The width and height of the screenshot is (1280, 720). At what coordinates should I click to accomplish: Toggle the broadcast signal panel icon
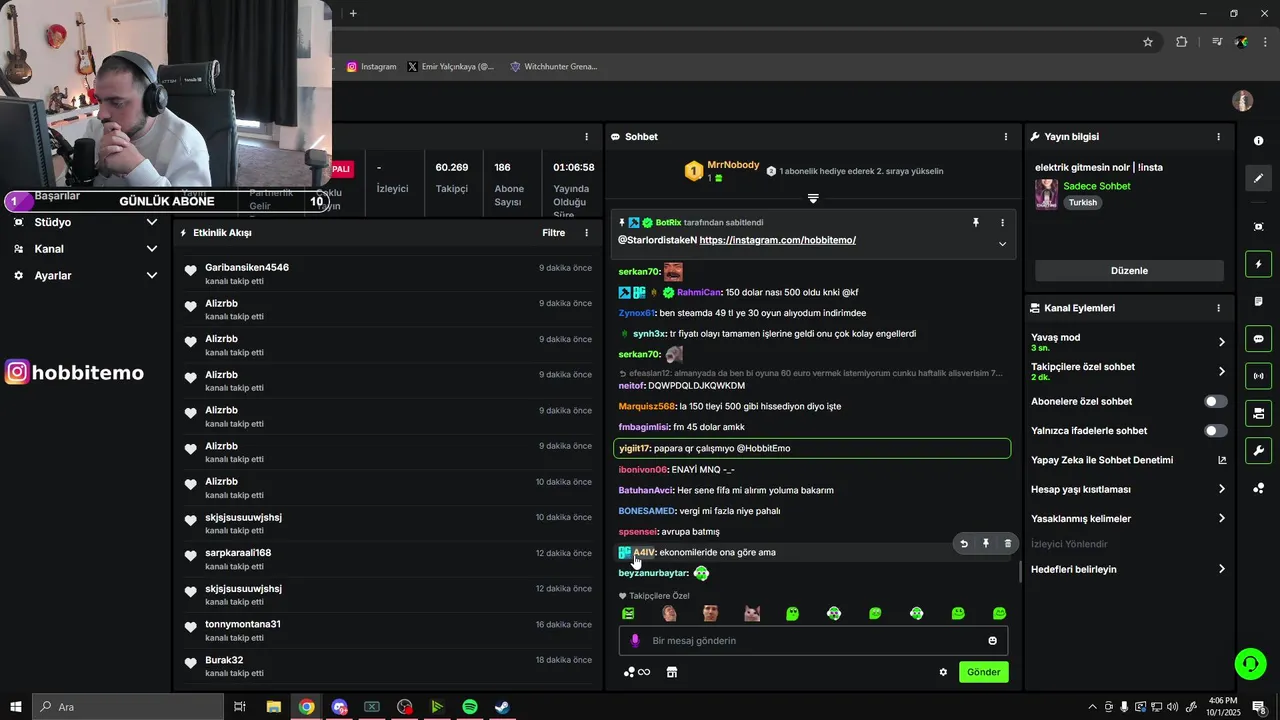pos(1258,376)
